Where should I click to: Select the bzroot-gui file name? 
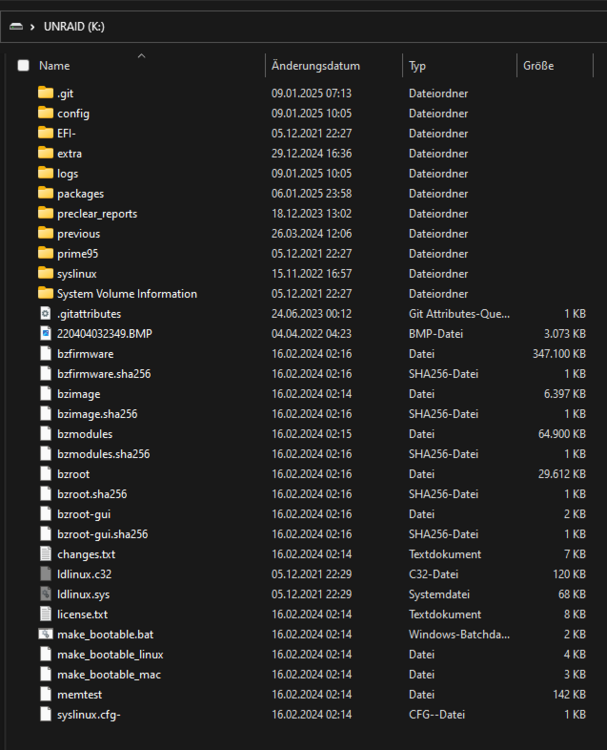pos(84,514)
